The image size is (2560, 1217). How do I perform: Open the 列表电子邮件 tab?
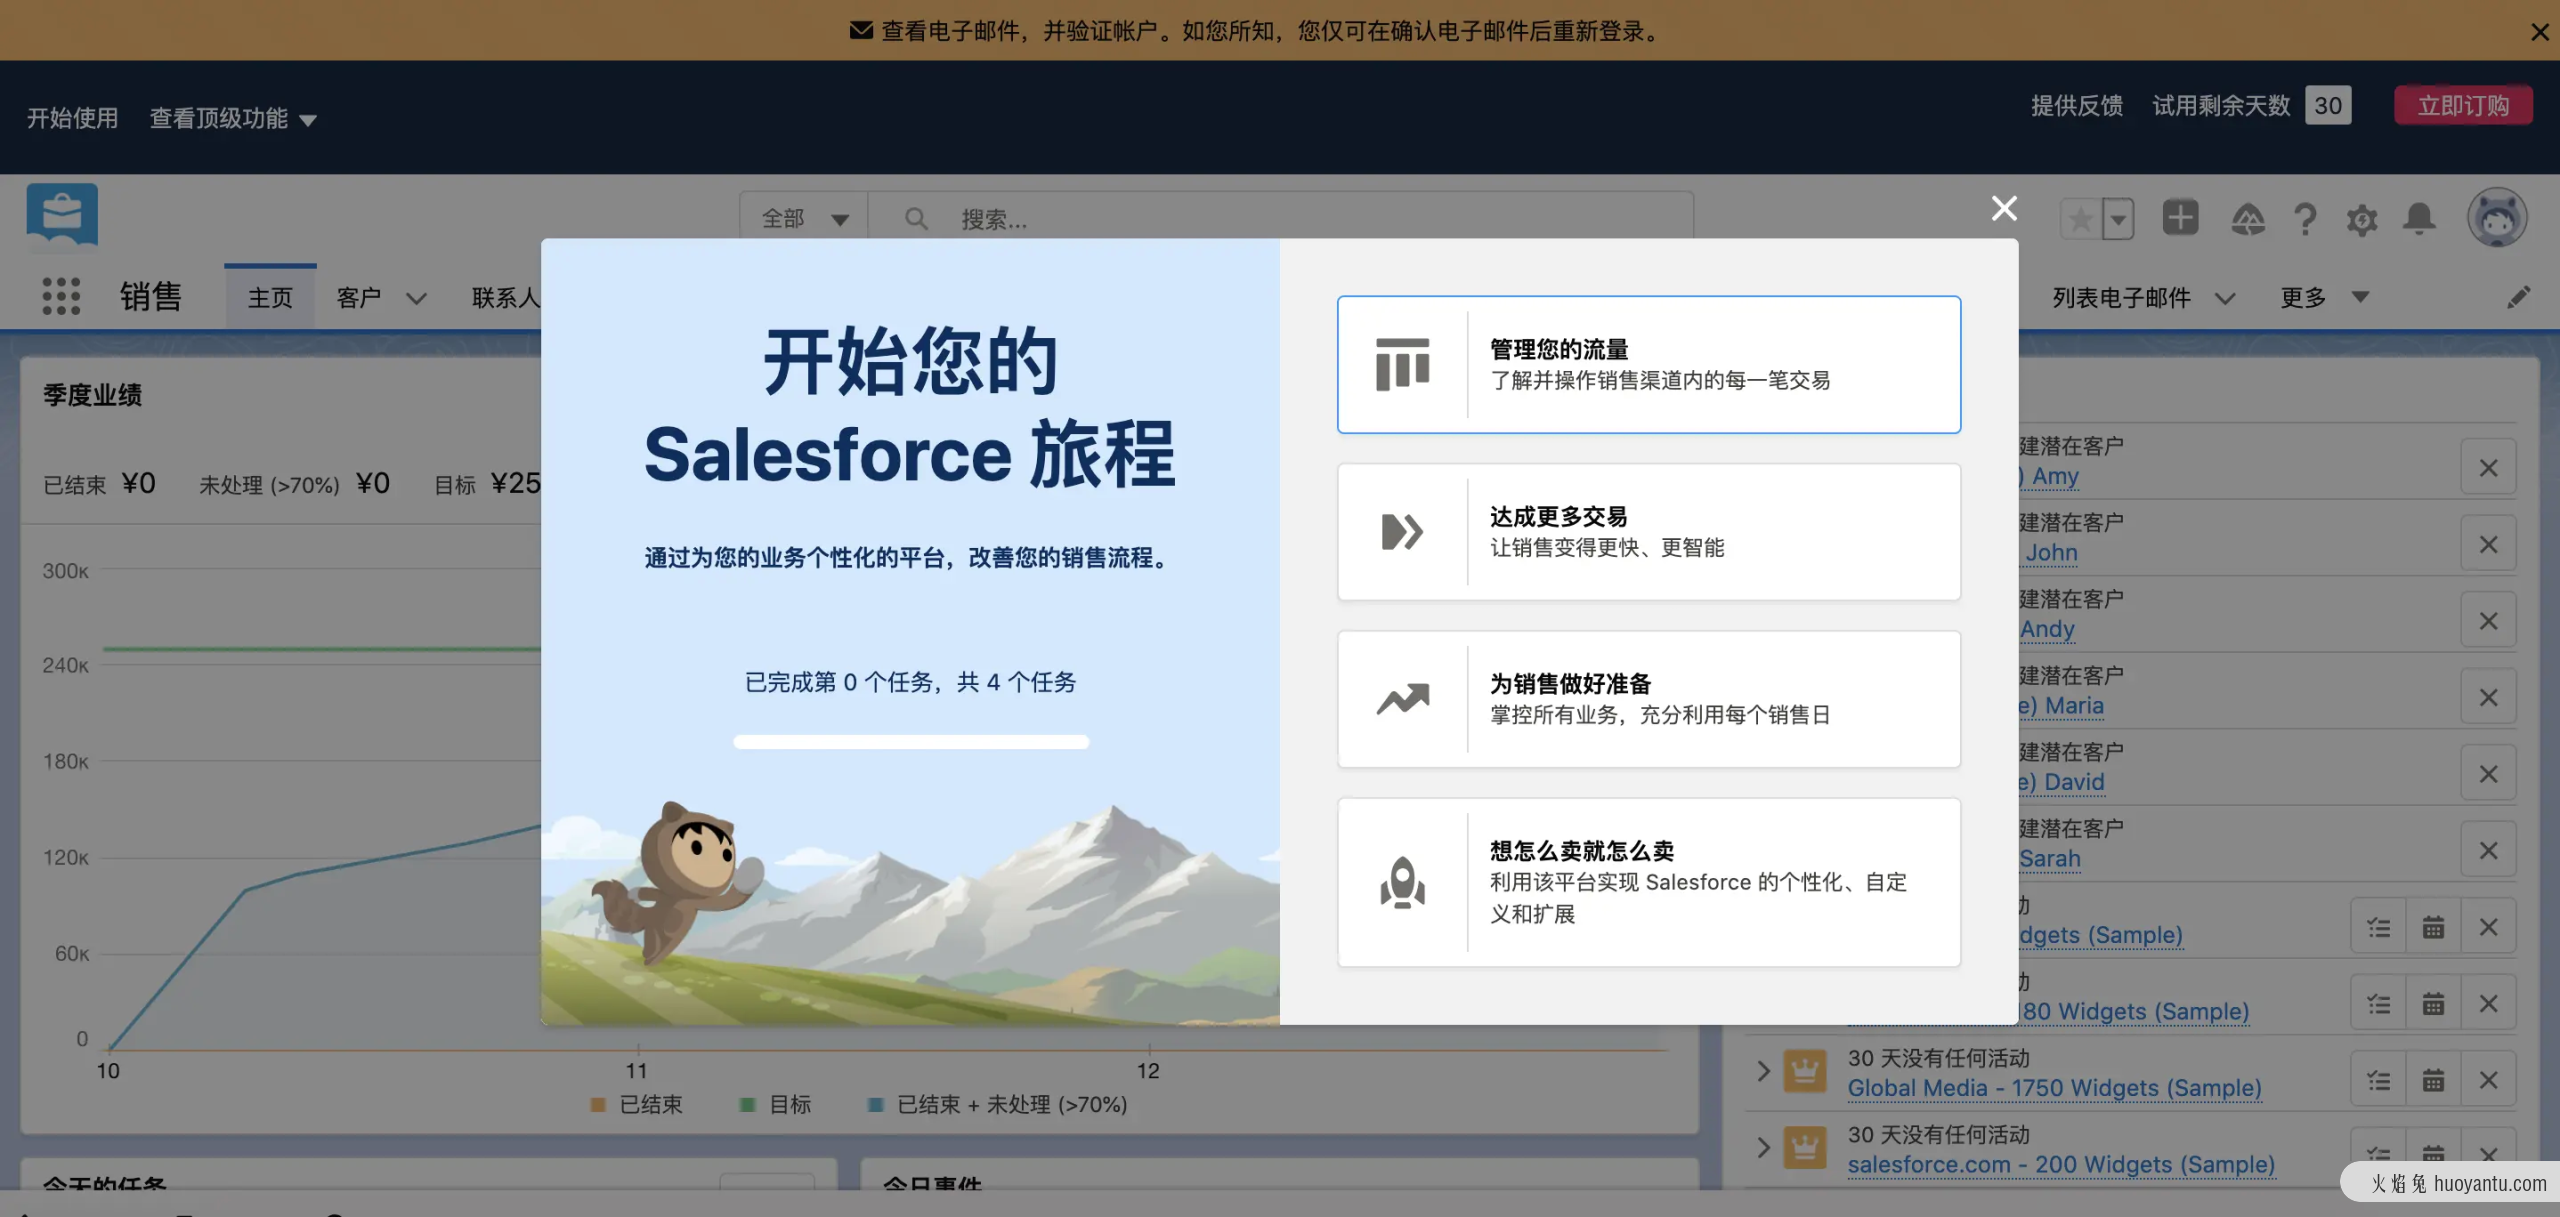2121,297
